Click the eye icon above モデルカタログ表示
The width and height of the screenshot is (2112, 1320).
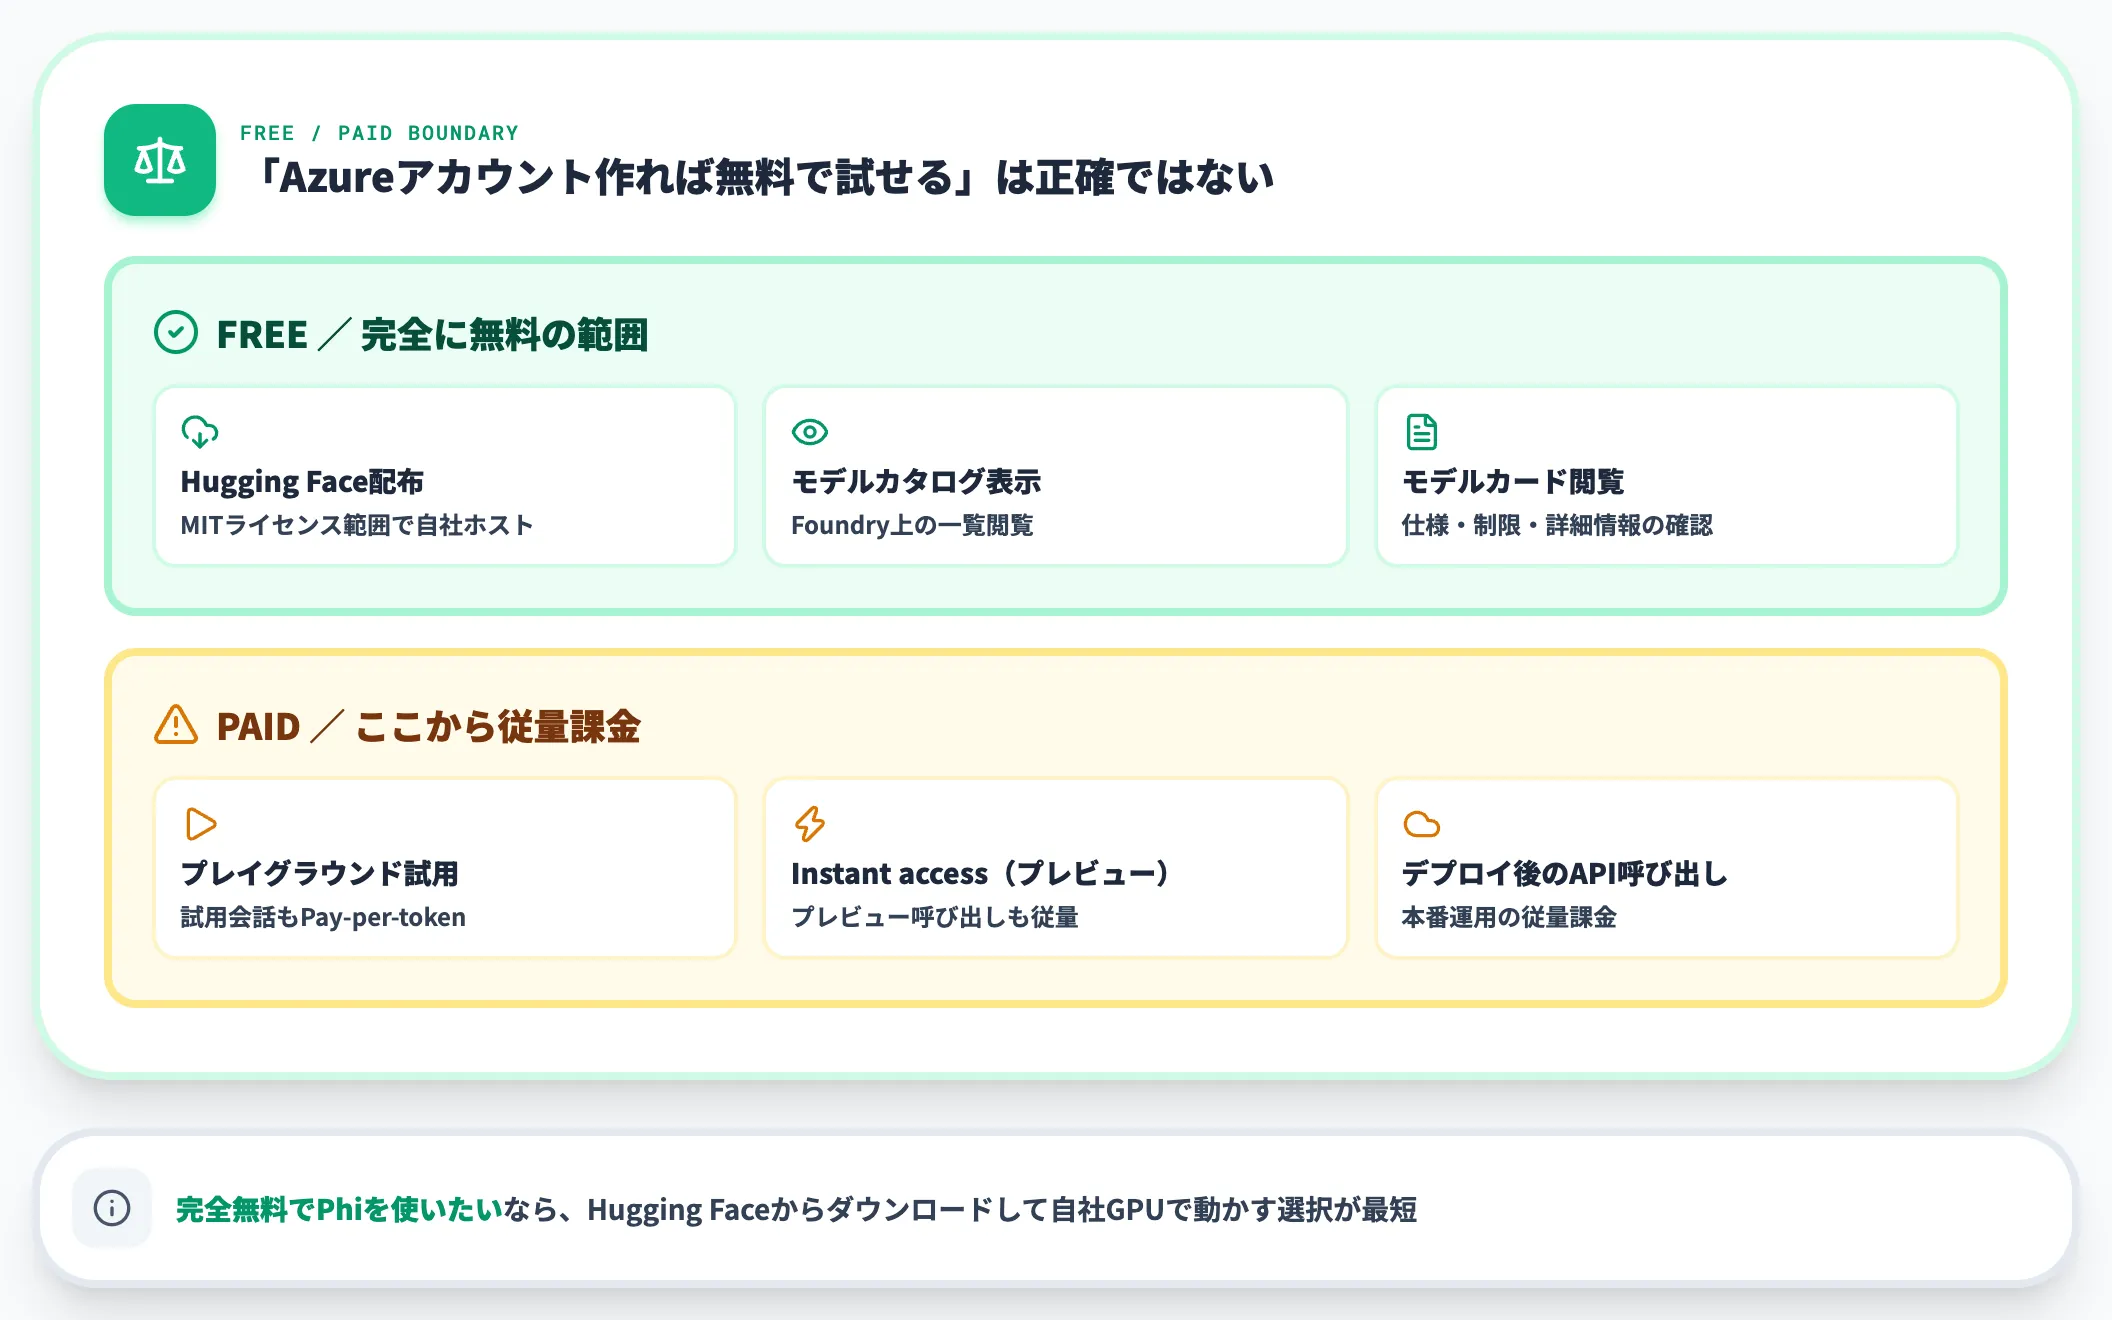pos(810,432)
